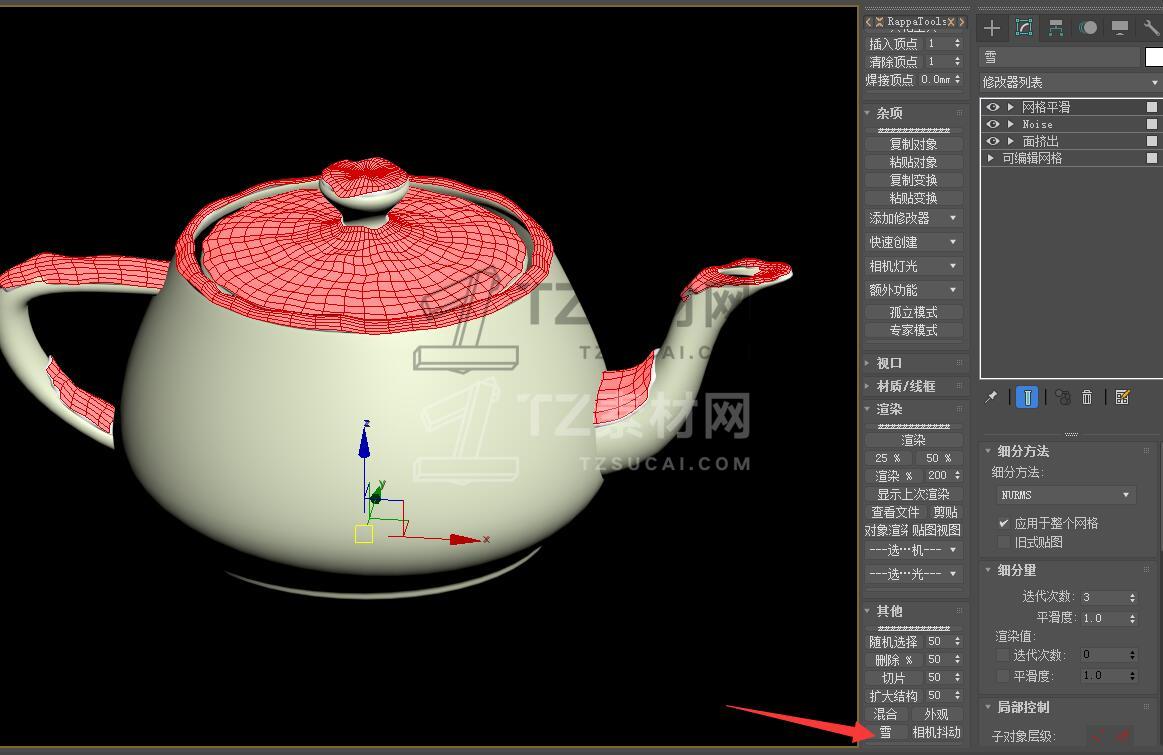The height and width of the screenshot is (755, 1163).
Task: Enable render 迭代次数 checkbox
Action: pyautogui.click(x=1003, y=655)
